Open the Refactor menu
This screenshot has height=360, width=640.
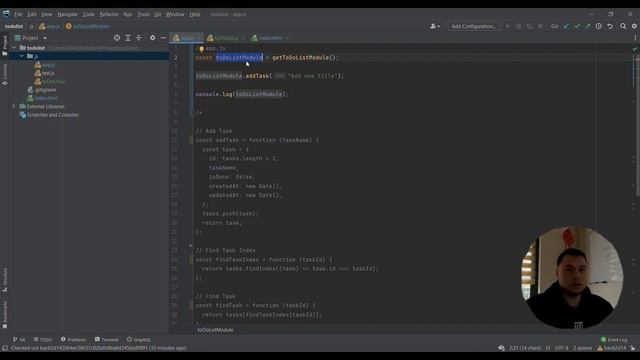coord(109,14)
